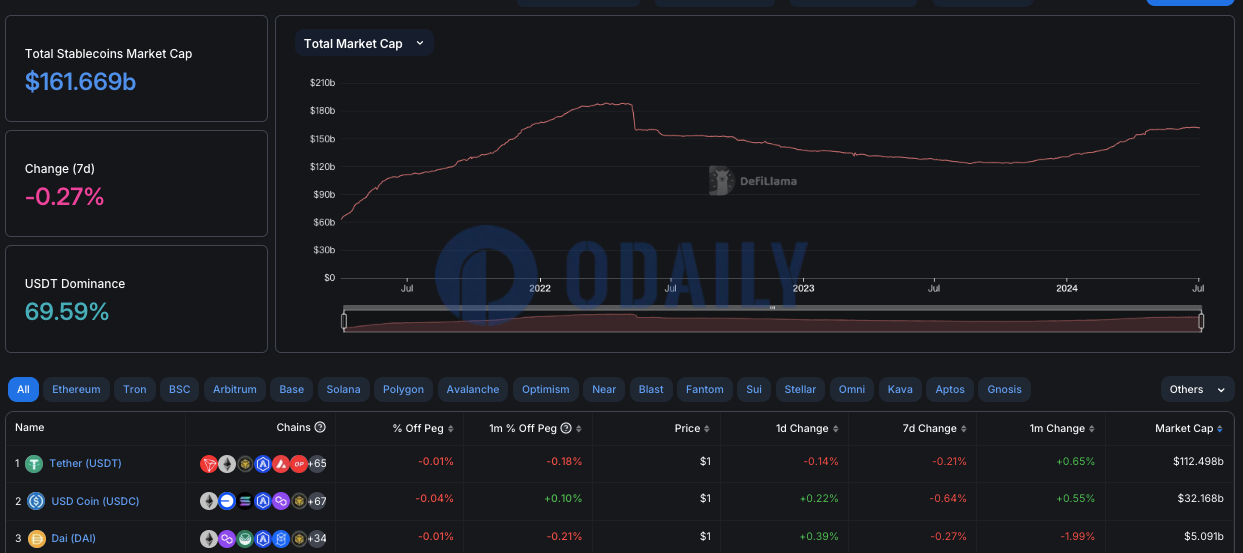Click the right handle of chart range slider
Image resolution: width=1243 pixels, height=553 pixels.
(1201, 321)
